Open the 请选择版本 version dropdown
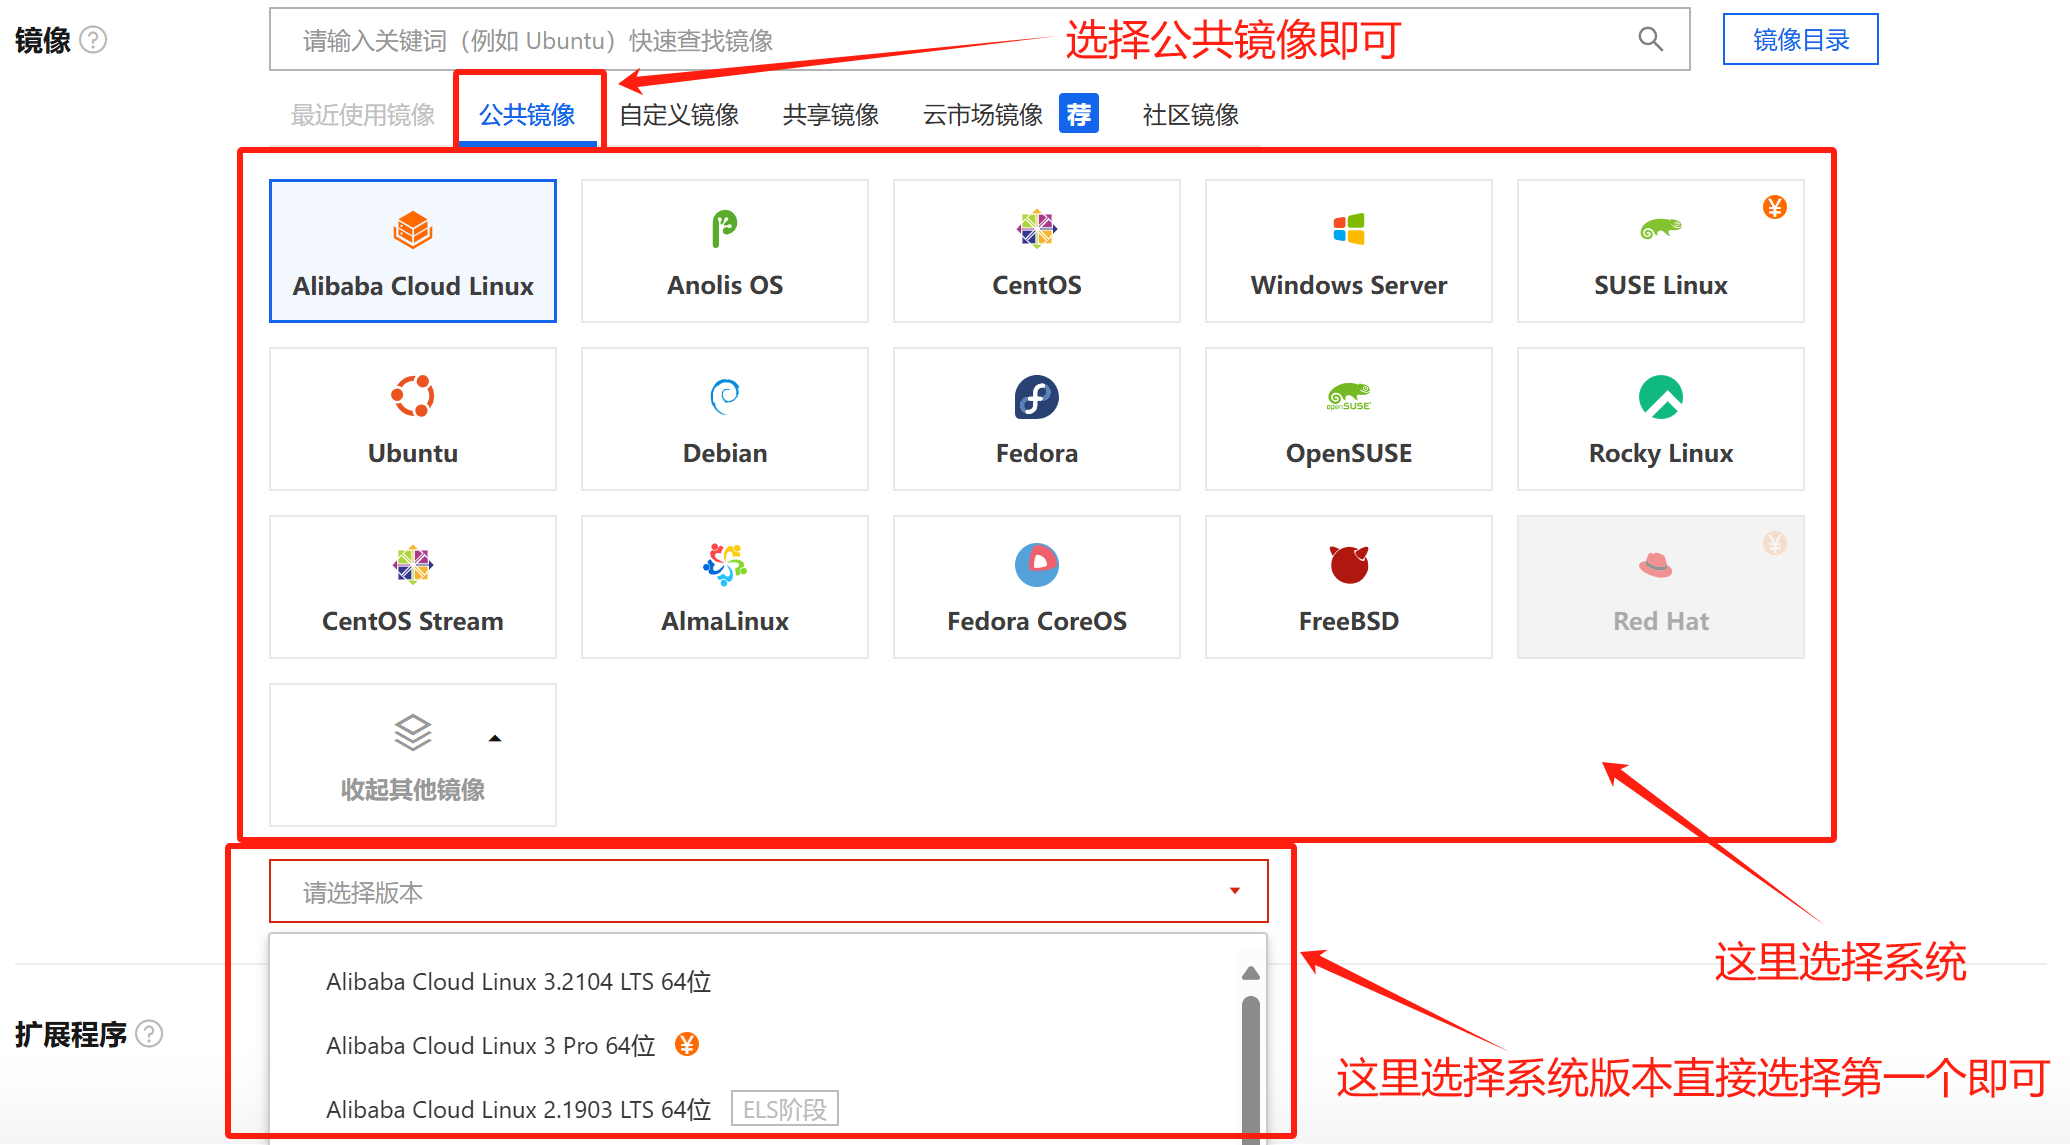The image size is (2070, 1145). click(x=768, y=891)
